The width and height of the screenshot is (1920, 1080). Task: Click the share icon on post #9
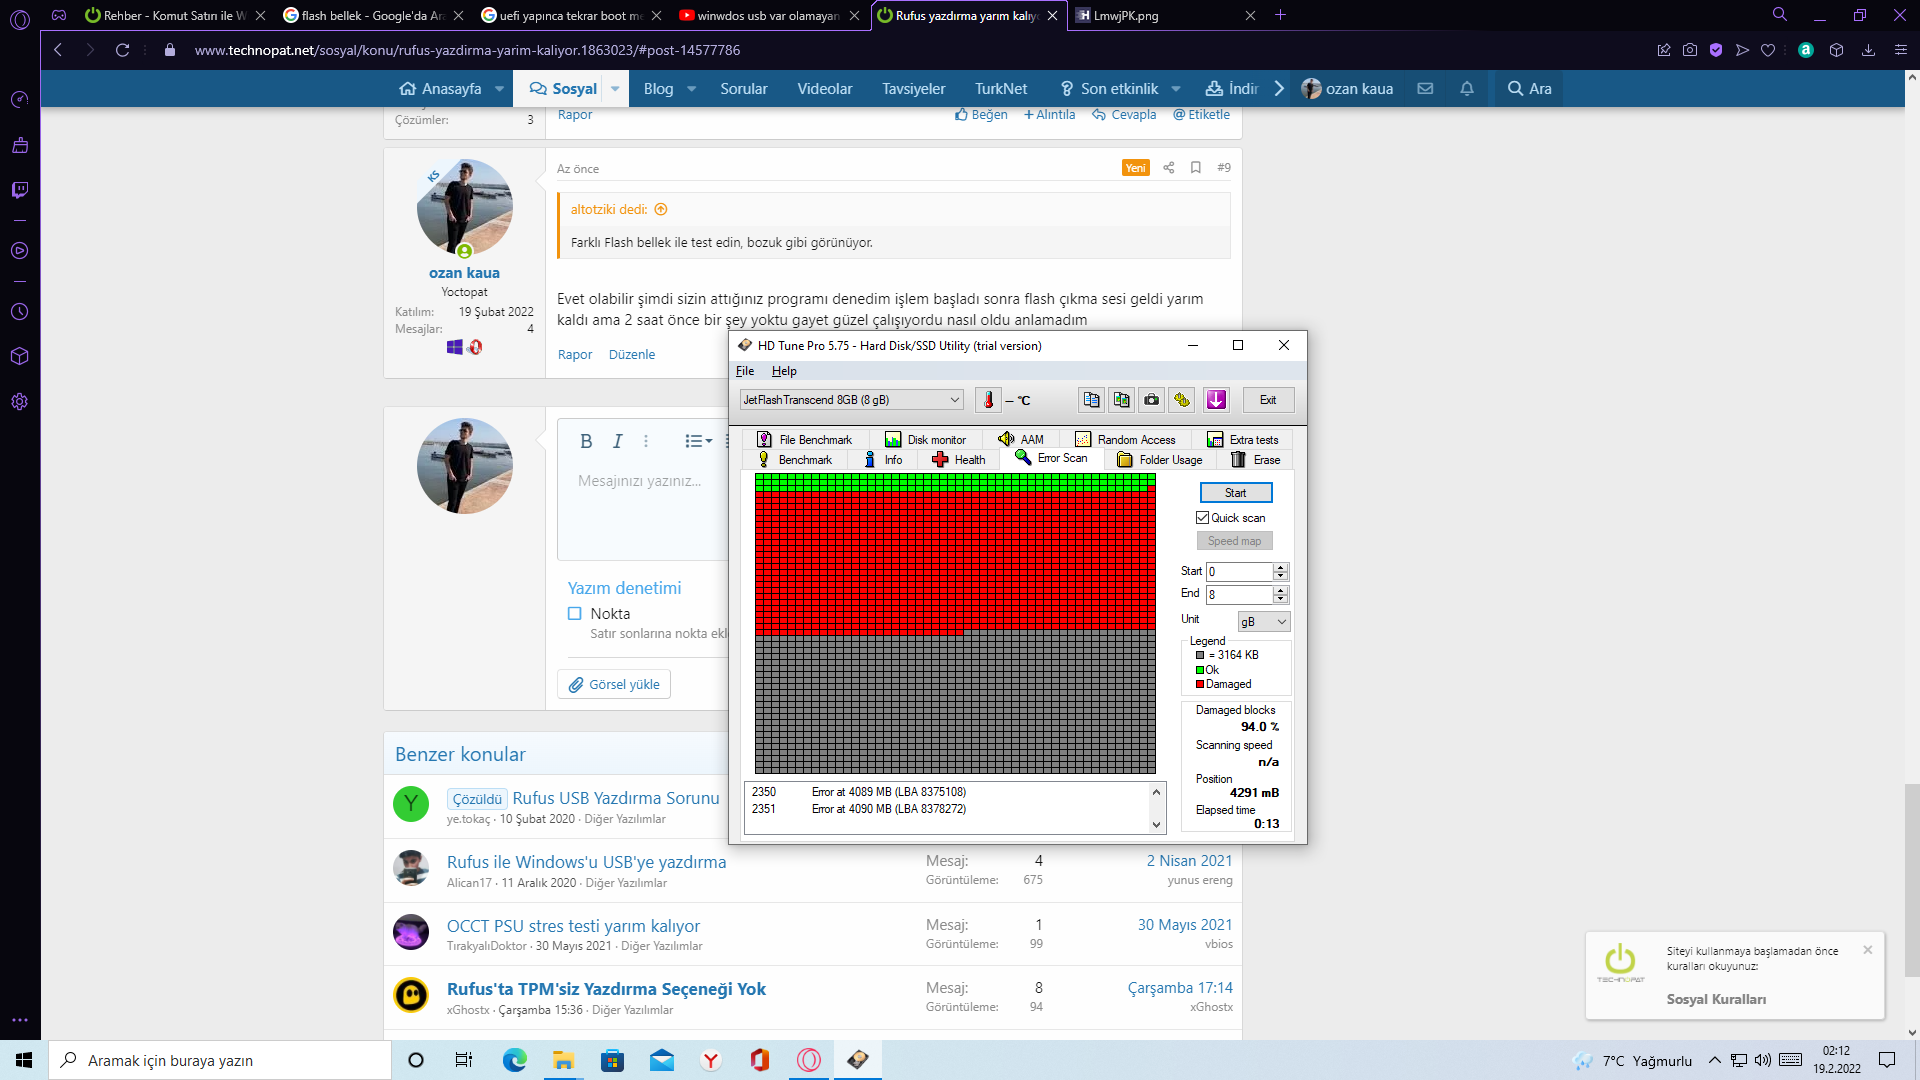point(1169,168)
